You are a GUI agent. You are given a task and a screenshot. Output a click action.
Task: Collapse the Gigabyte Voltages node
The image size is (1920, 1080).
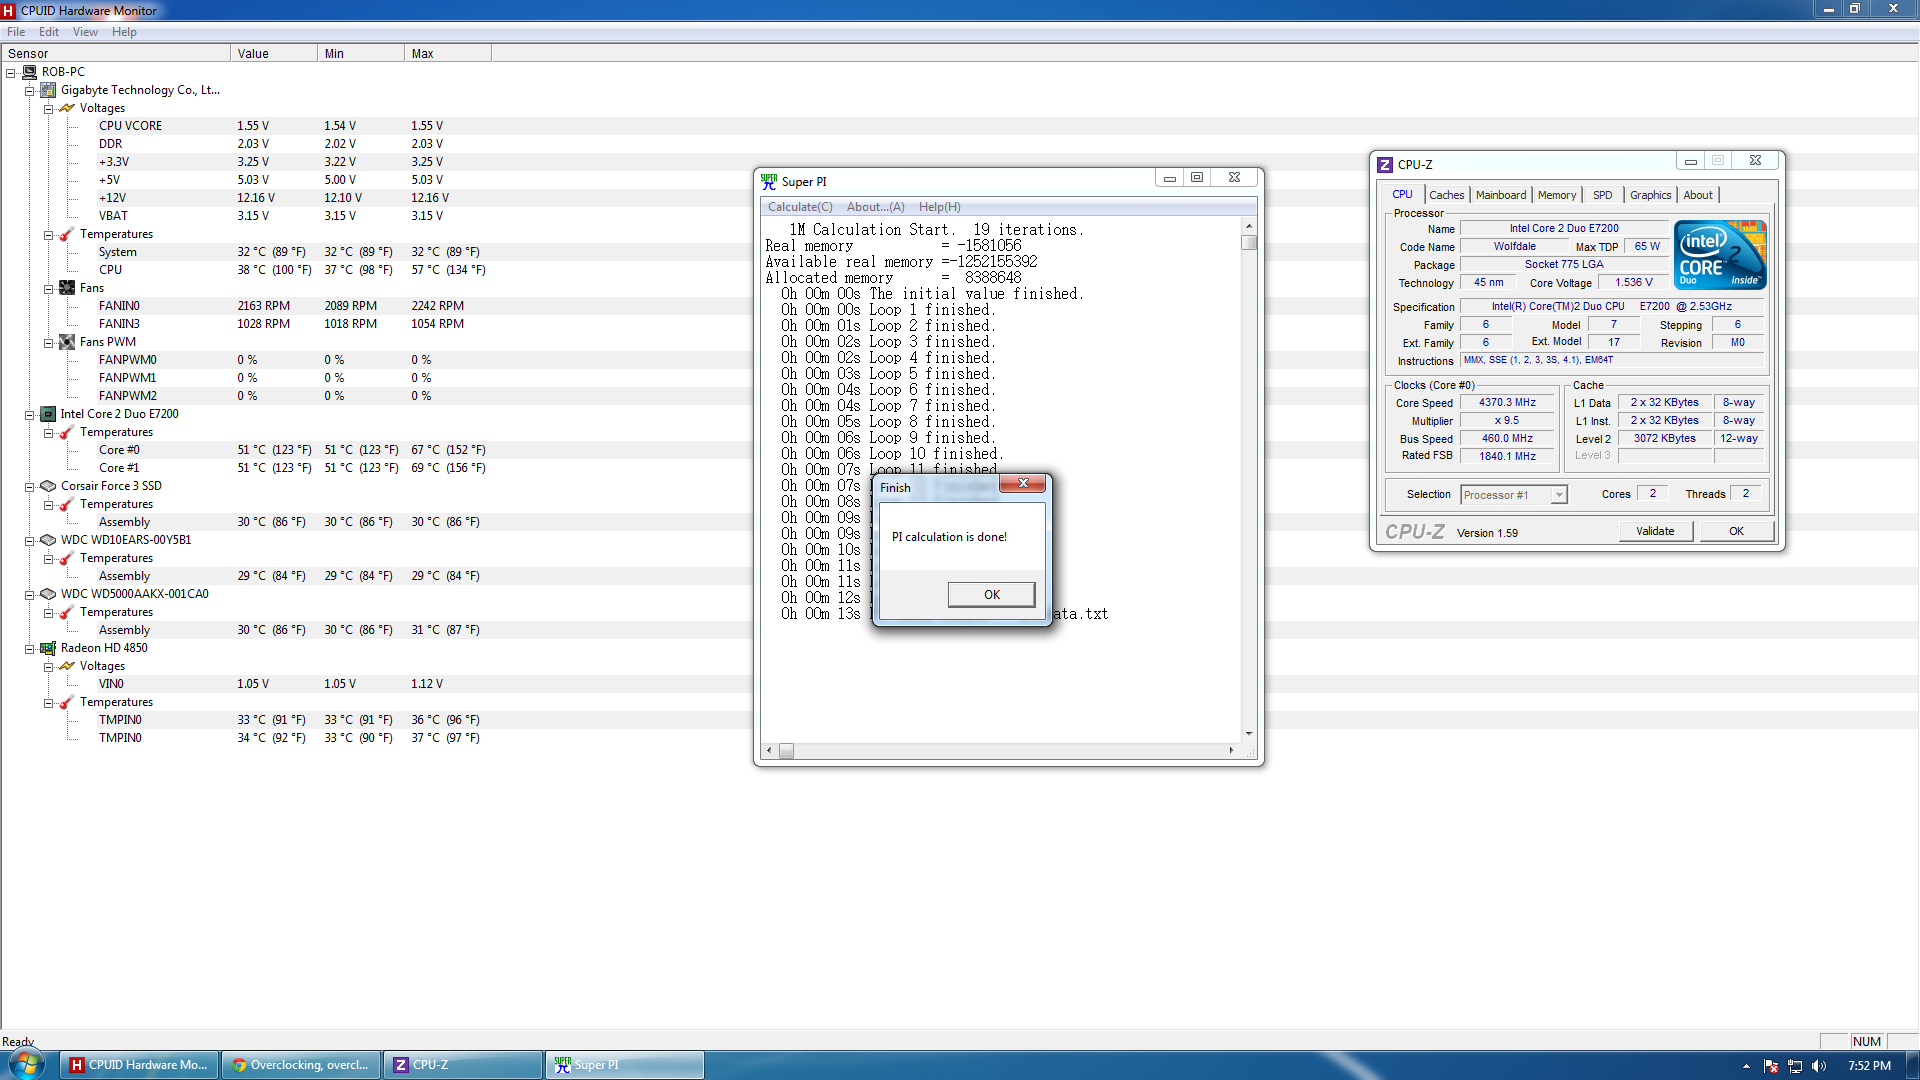coord(48,109)
